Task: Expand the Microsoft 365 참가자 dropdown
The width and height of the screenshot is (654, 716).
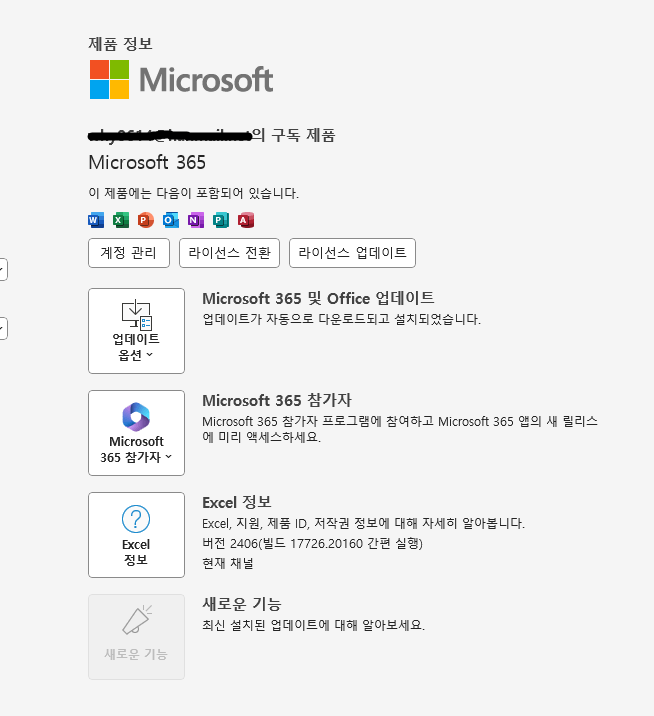Action: (x=137, y=433)
